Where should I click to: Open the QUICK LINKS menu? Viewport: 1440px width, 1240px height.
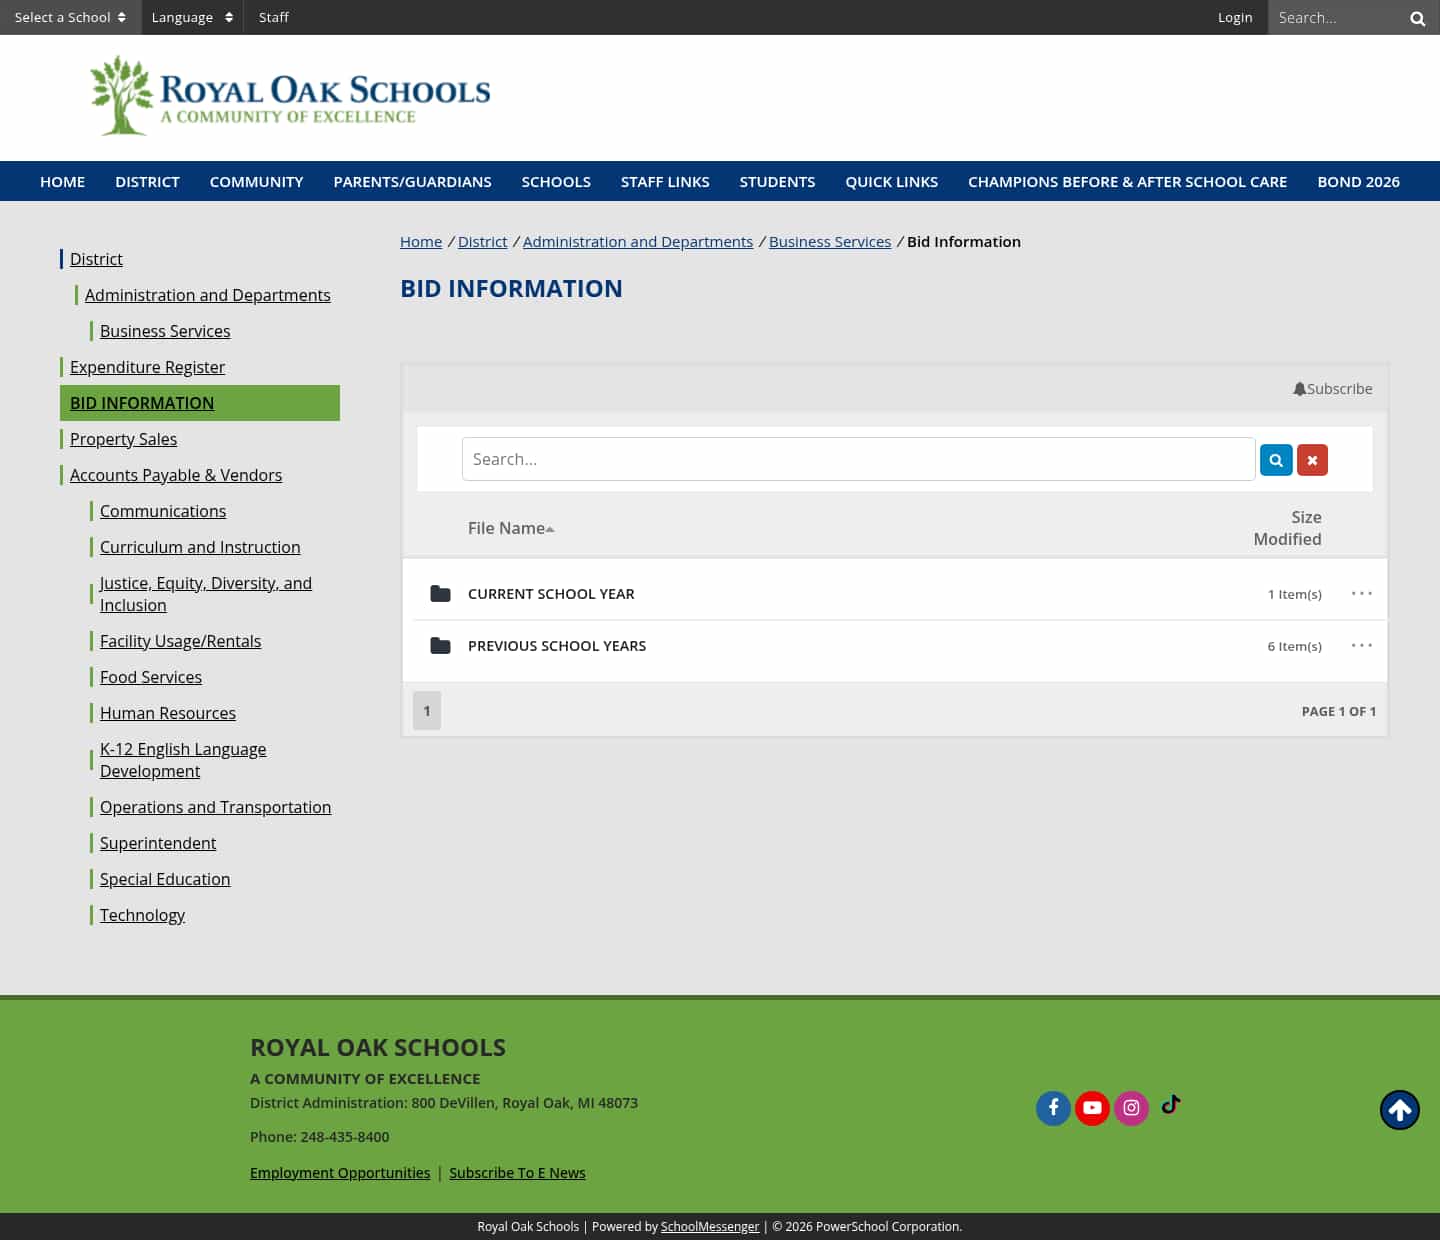click(x=891, y=181)
